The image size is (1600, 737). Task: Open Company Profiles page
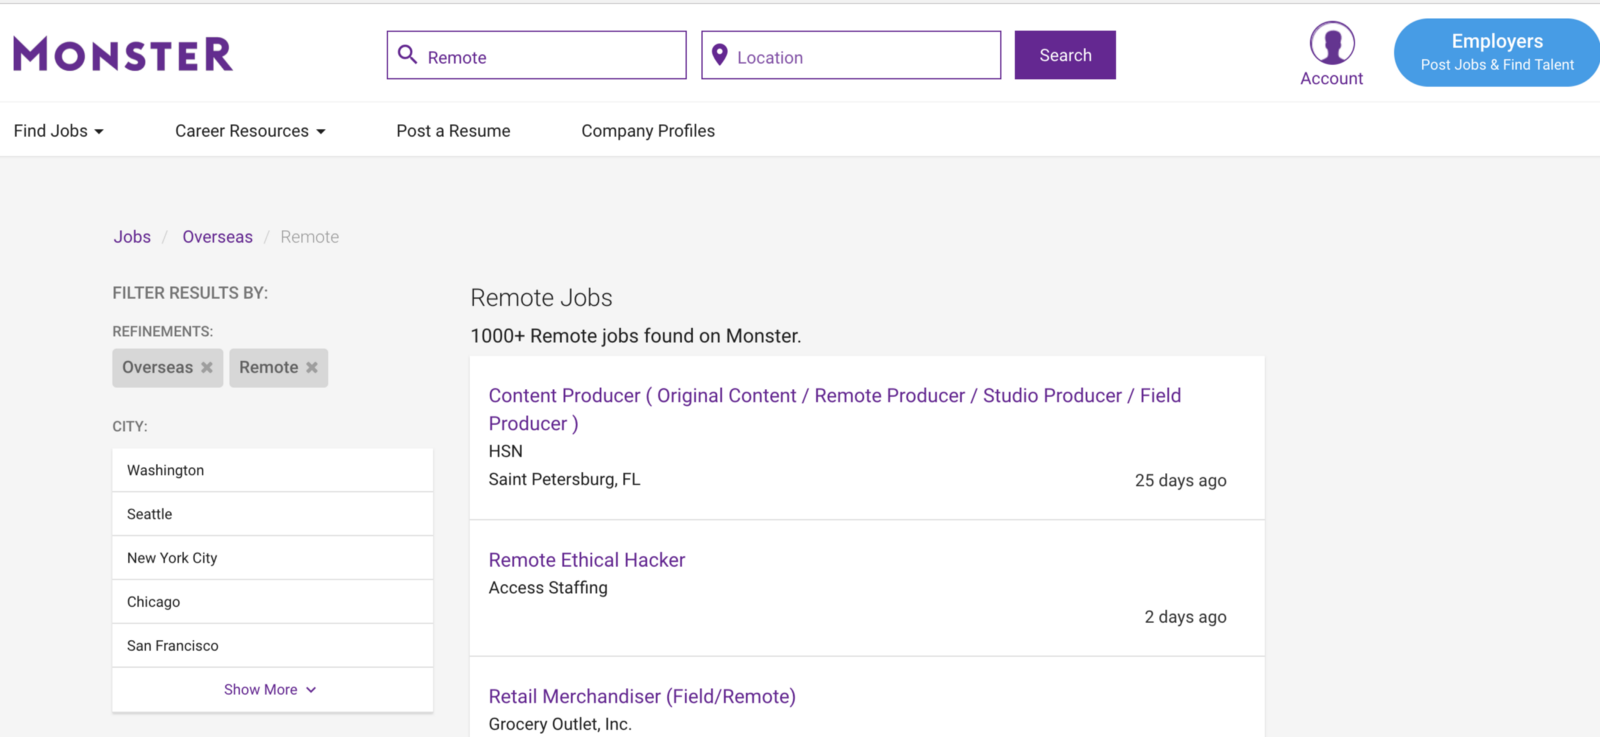point(648,131)
